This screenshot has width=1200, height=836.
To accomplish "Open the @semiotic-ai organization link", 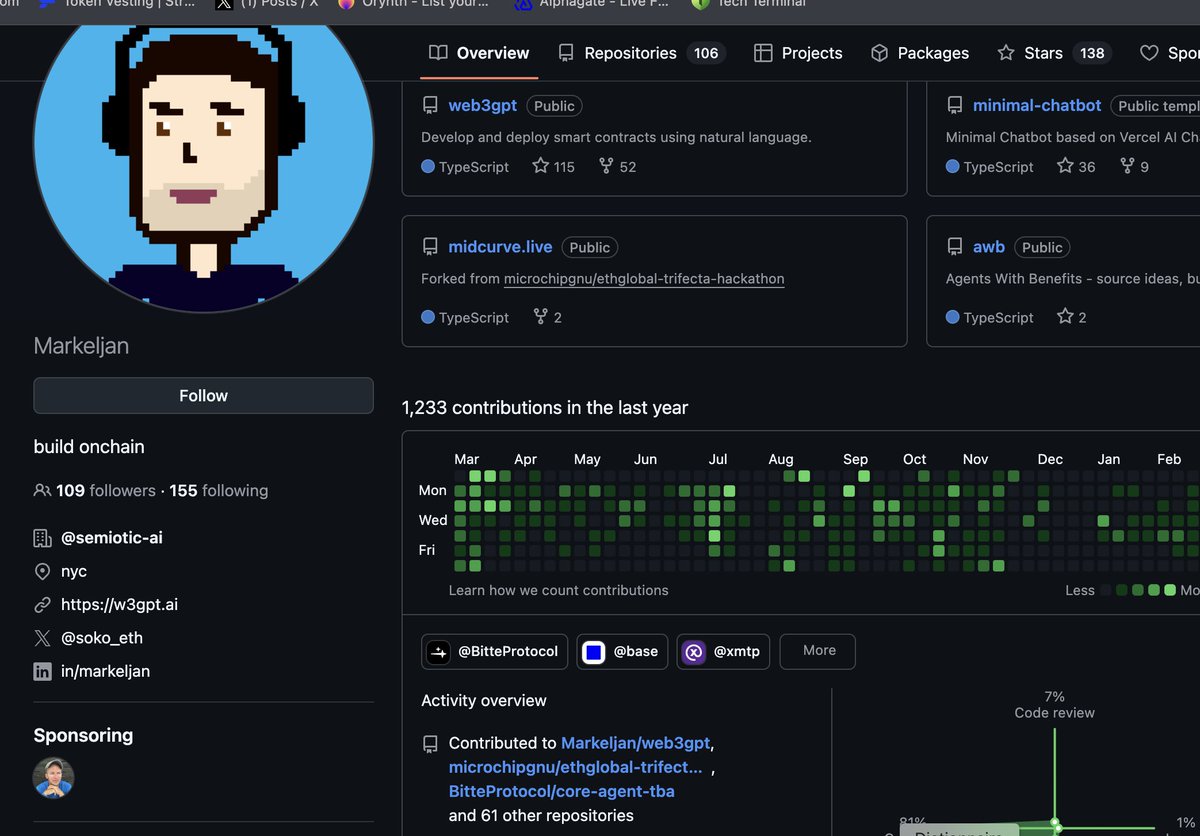I will click(x=112, y=537).
